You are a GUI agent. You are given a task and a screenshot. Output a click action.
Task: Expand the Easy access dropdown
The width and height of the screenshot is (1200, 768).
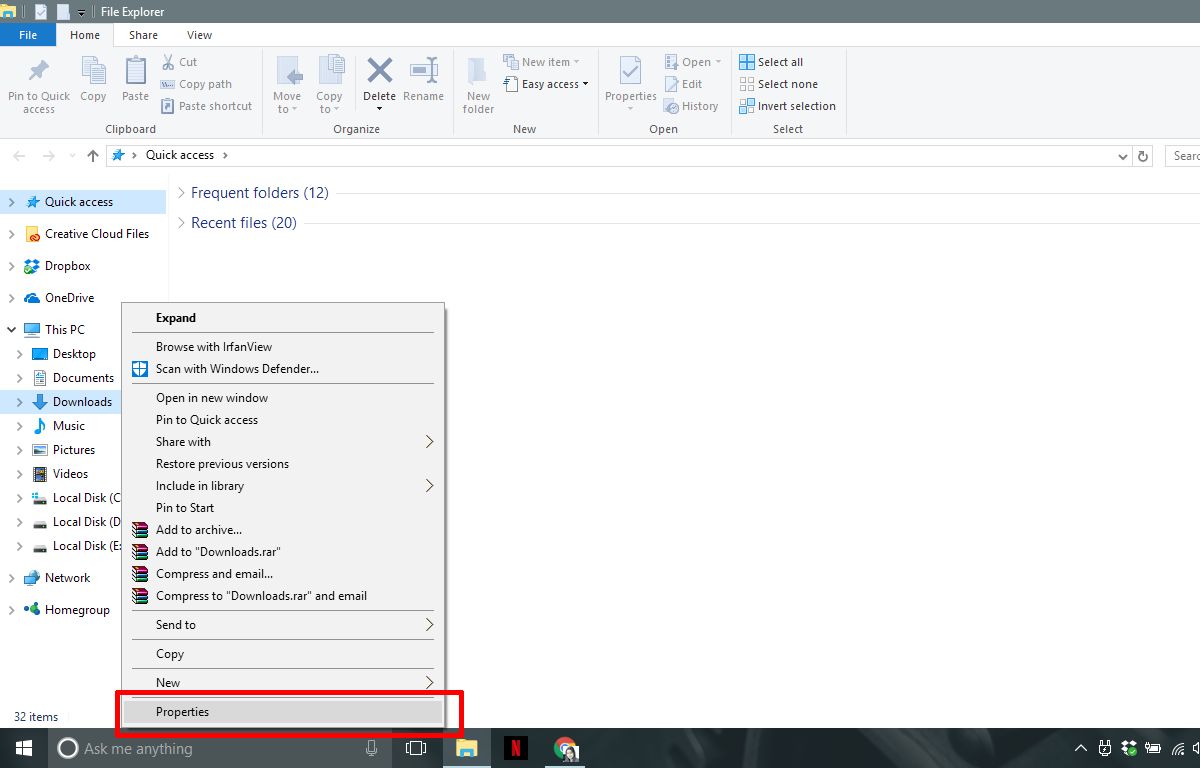pos(546,84)
